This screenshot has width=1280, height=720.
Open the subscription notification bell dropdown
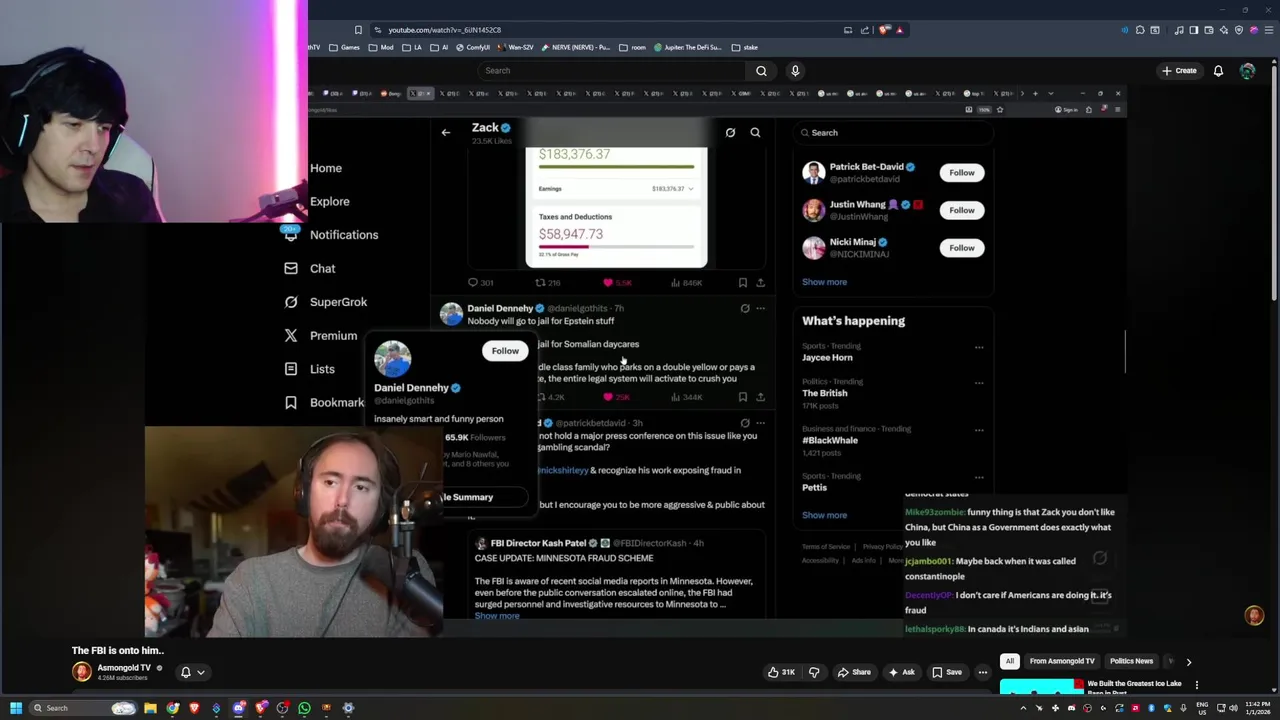(x=192, y=672)
